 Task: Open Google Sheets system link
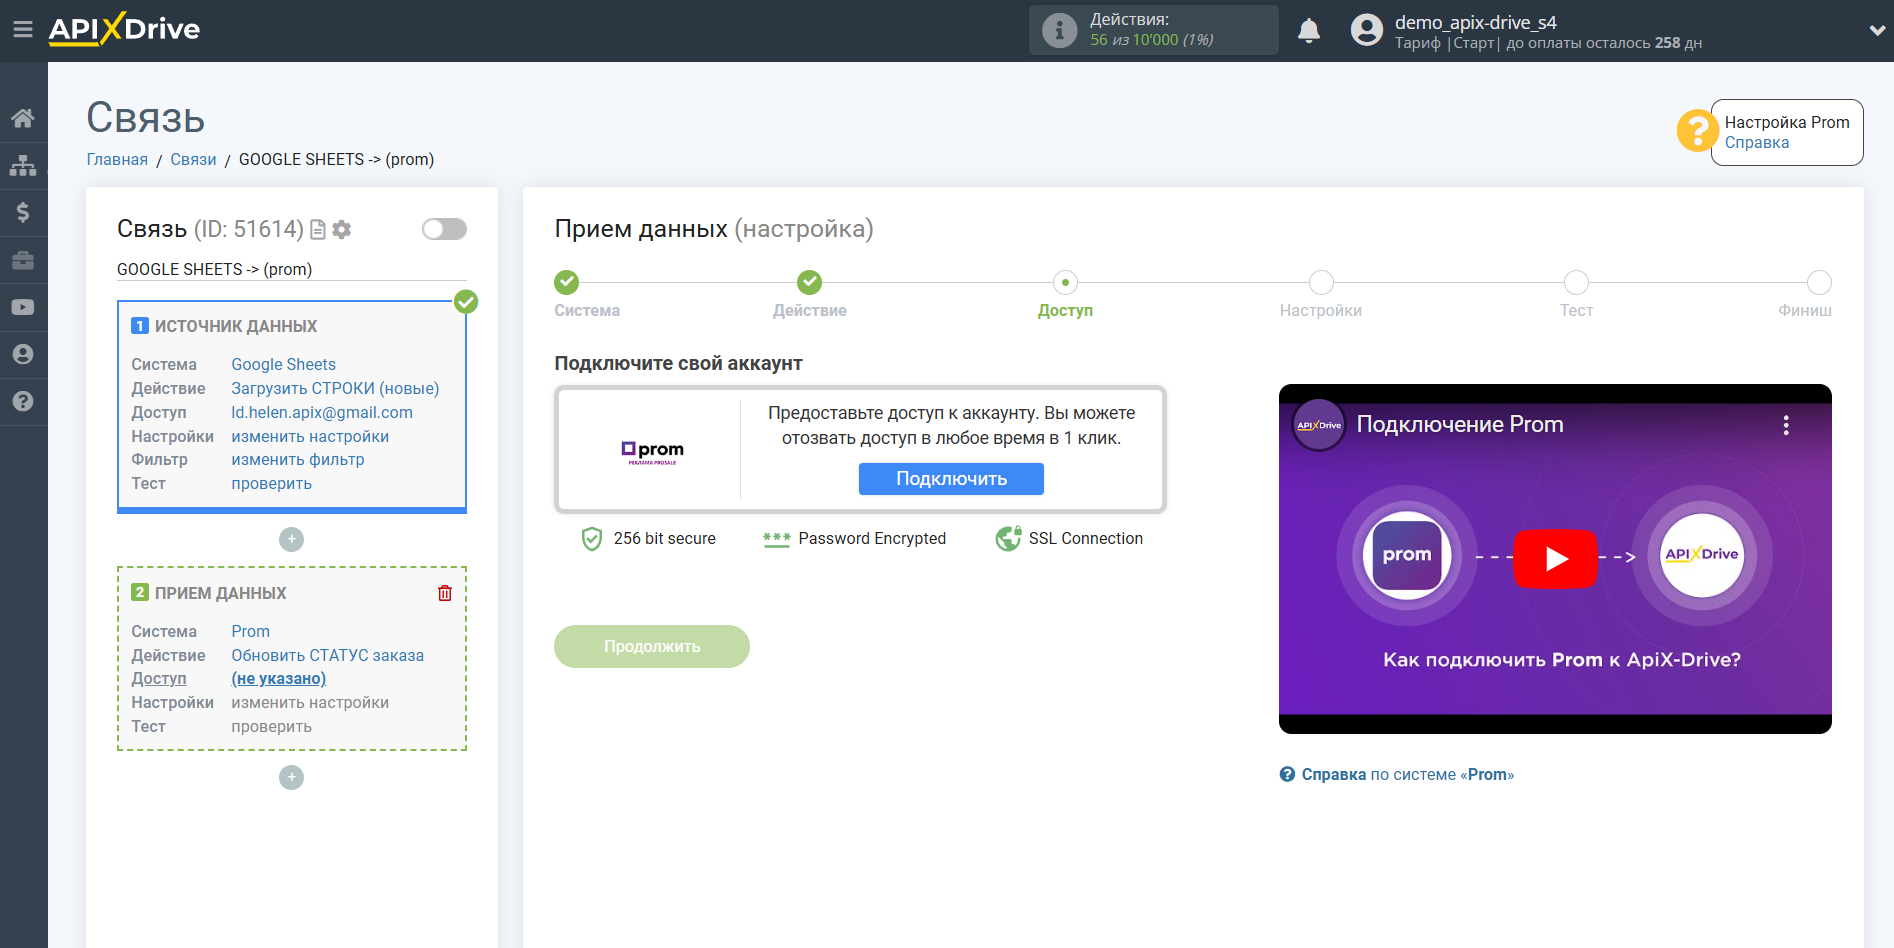tap(283, 365)
